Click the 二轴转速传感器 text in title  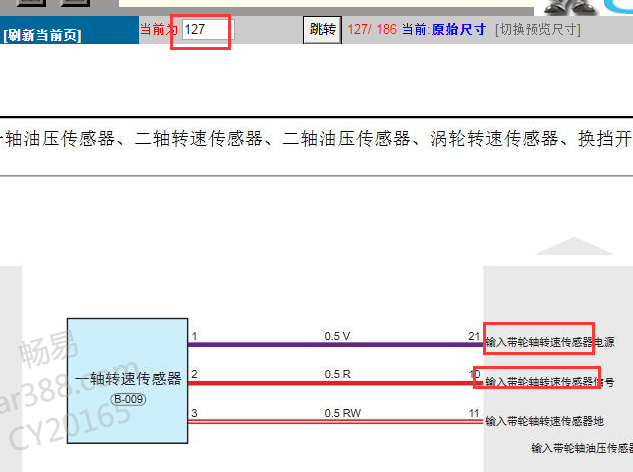click(199, 138)
